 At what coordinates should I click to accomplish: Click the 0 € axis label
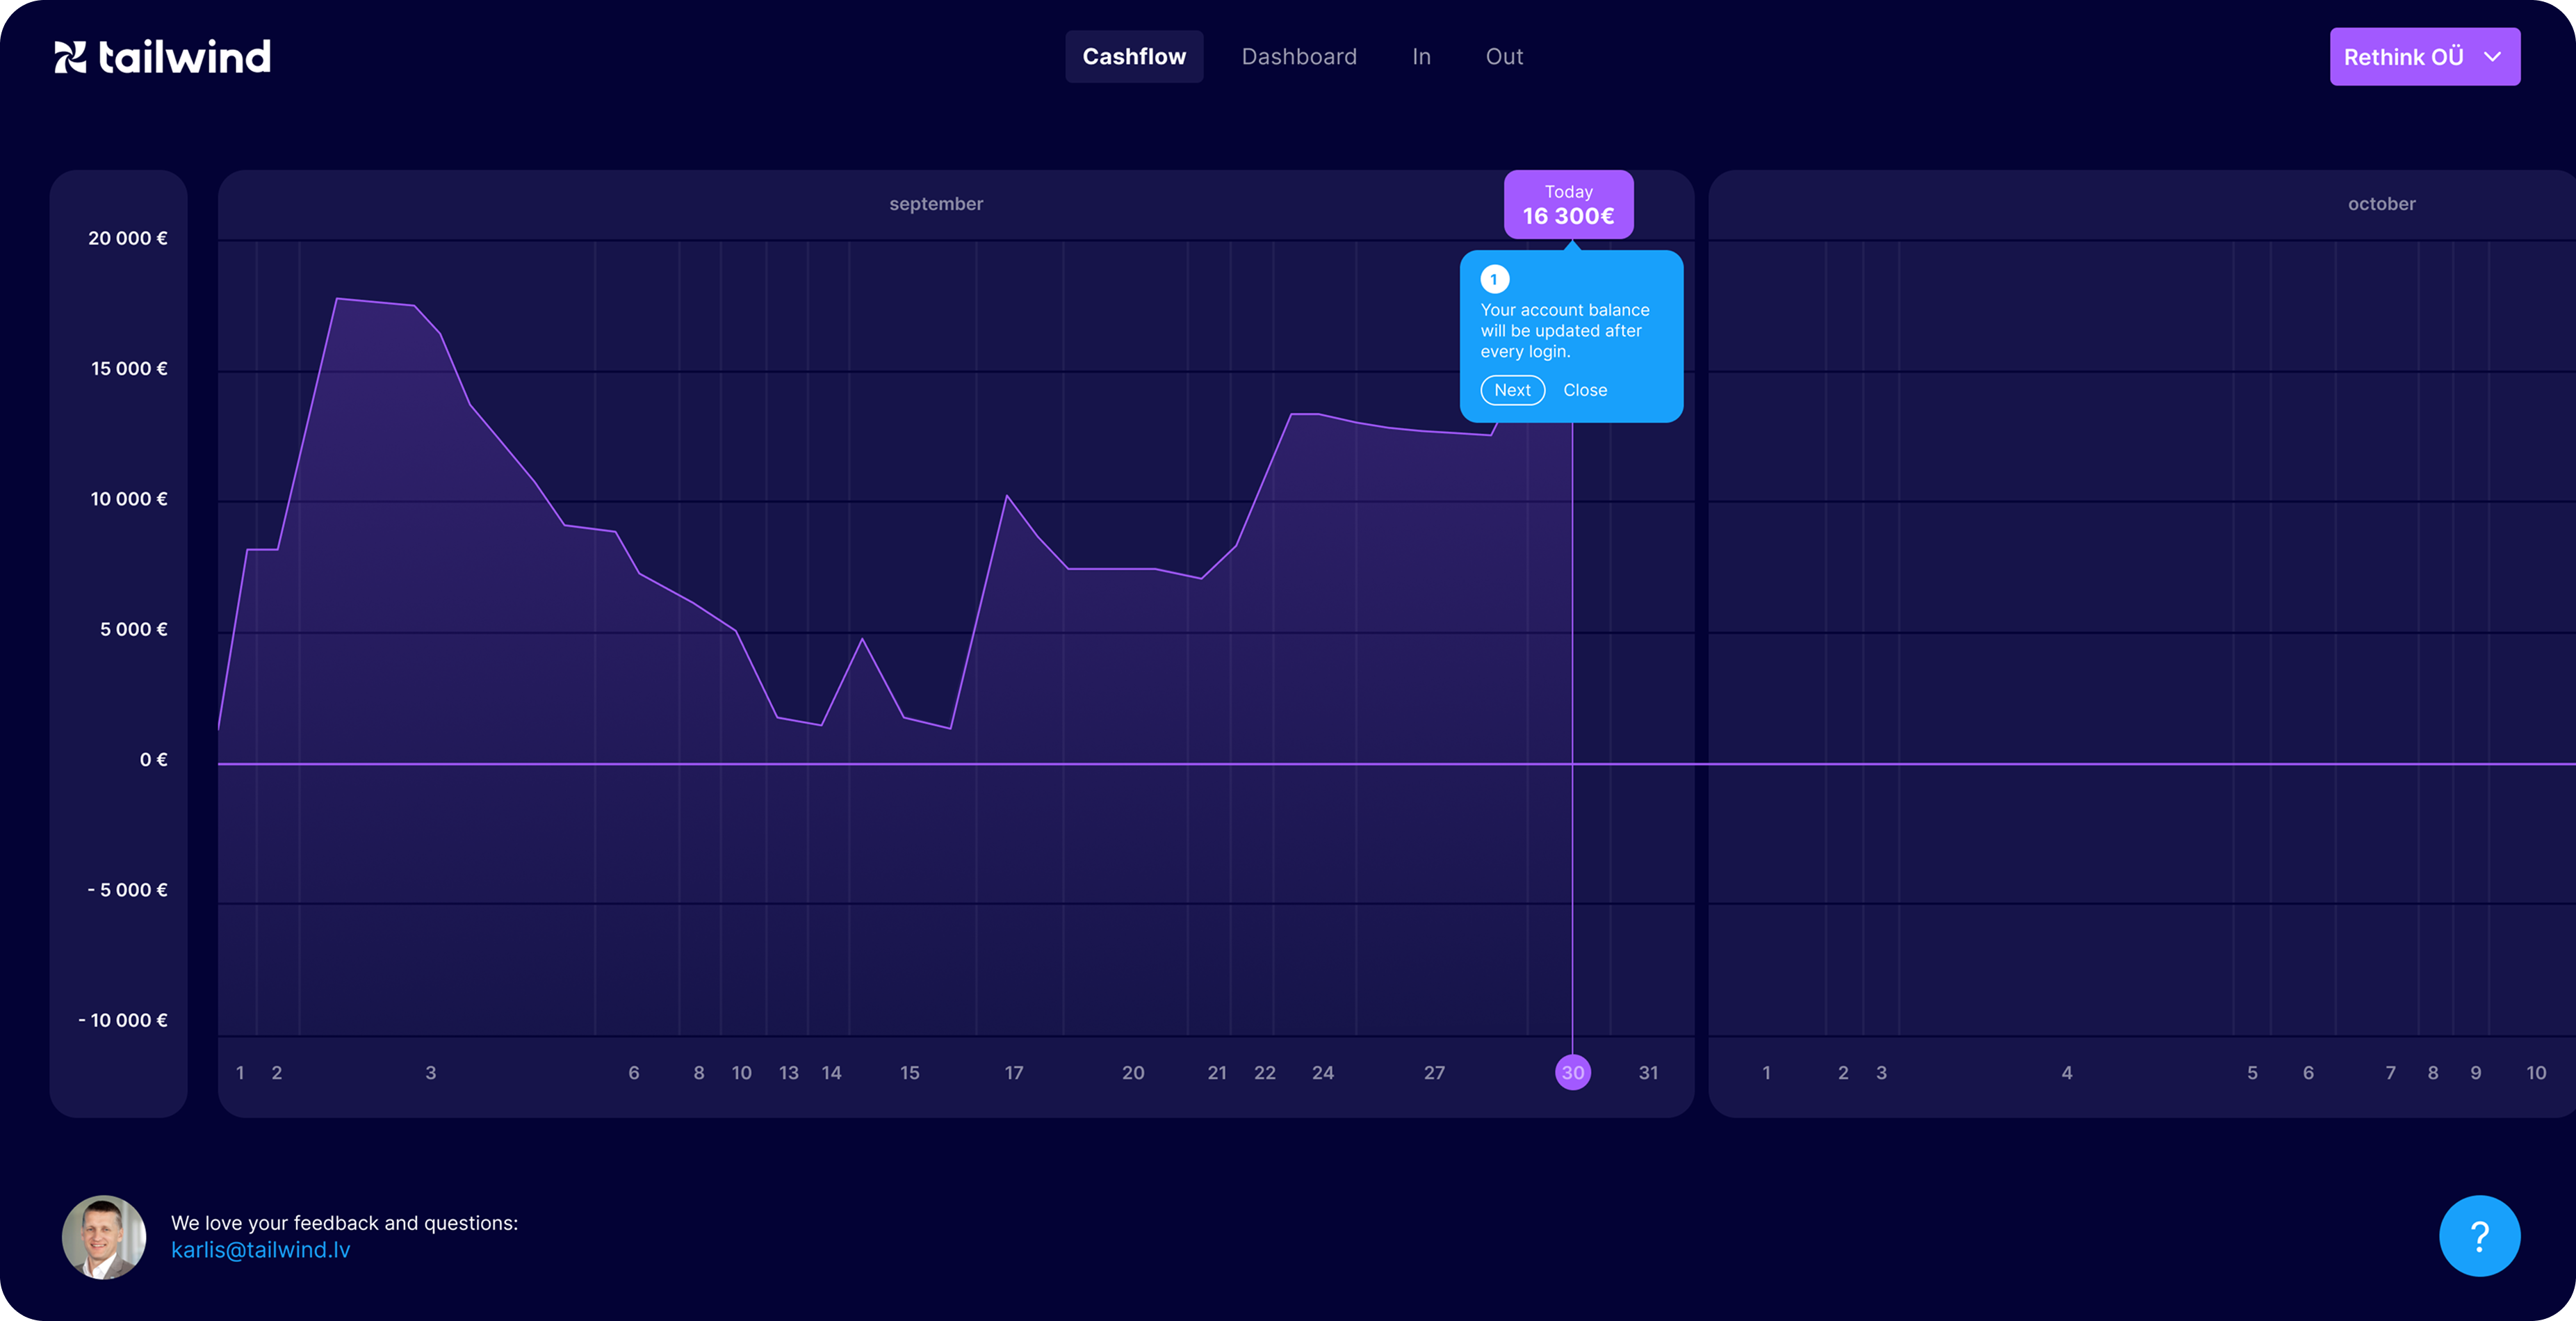click(x=153, y=760)
